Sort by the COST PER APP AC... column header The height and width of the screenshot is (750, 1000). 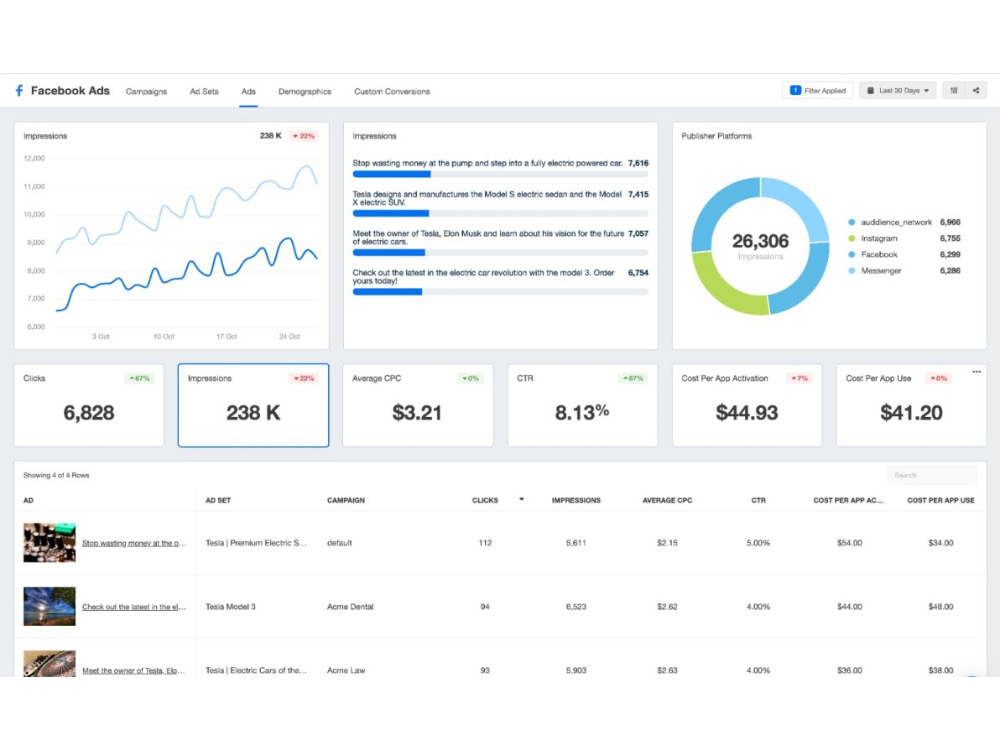[848, 501]
